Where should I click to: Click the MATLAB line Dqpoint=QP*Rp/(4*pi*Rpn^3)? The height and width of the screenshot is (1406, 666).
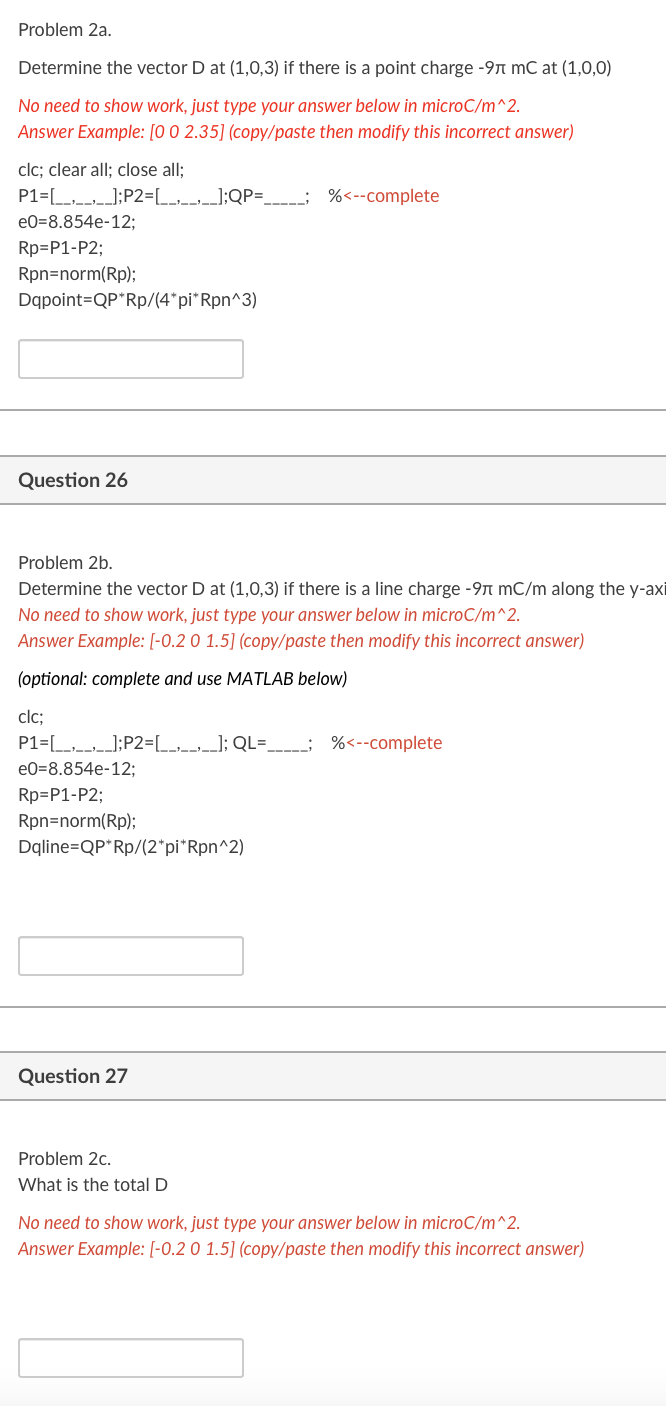[x=137, y=299]
